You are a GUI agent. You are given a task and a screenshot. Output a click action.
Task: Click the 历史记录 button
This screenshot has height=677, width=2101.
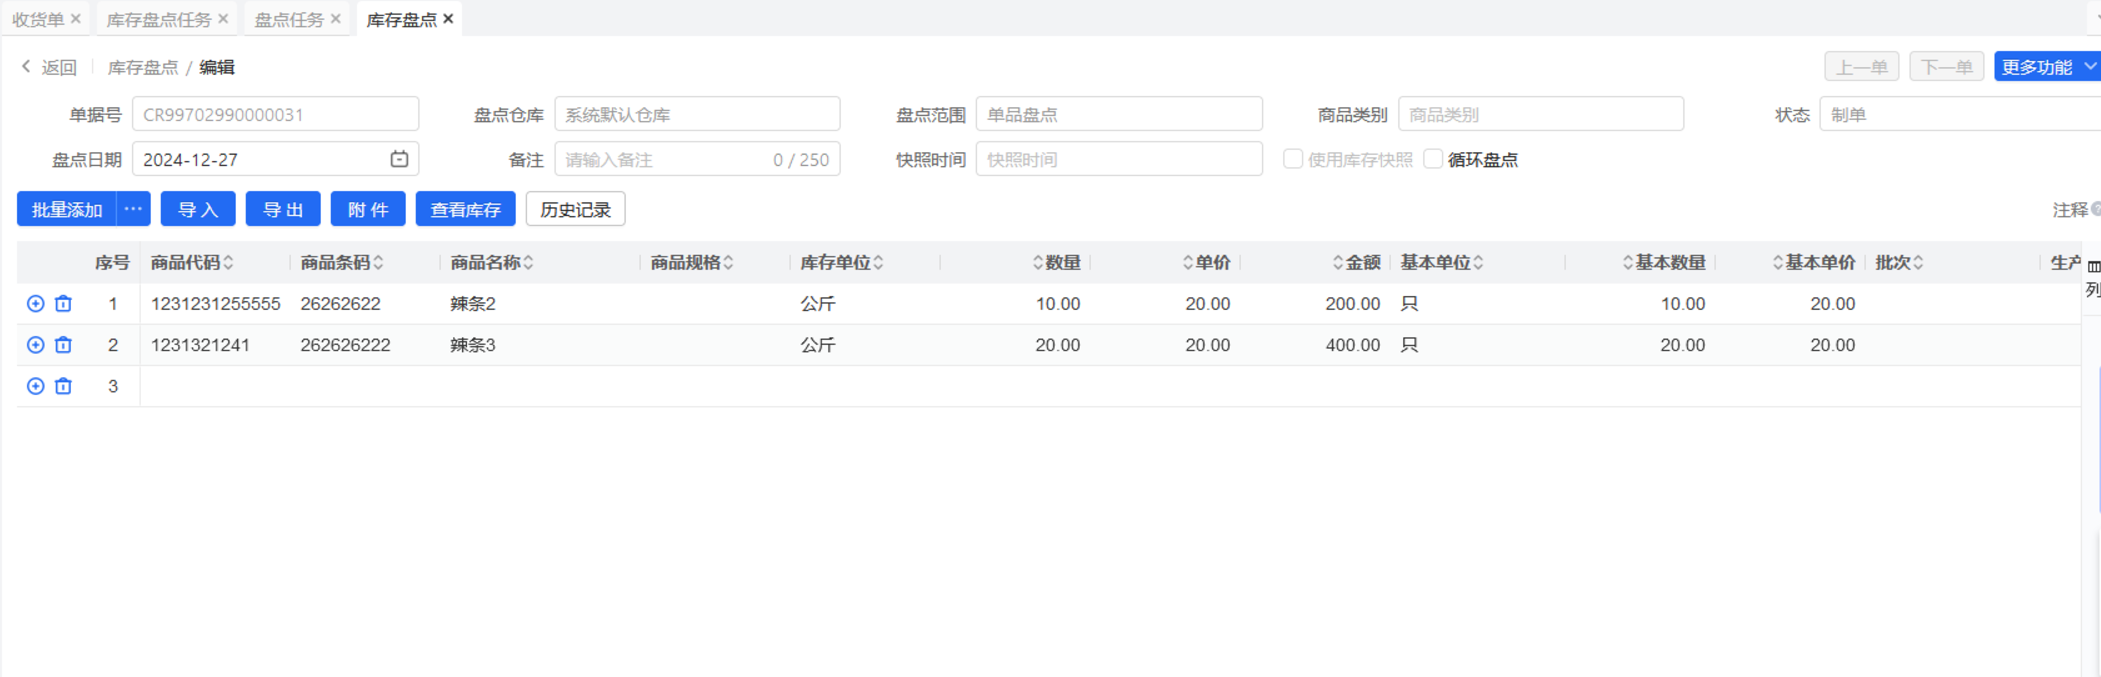[x=575, y=209]
